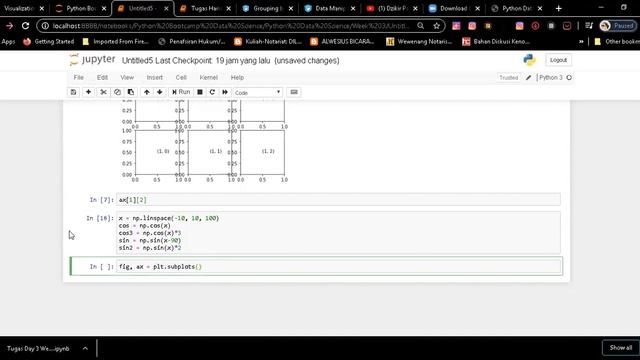640x360 pixels.
Task: Click the zoom magnifier icon in address bar
Action: pyautogui.click(x=420, y=26)
